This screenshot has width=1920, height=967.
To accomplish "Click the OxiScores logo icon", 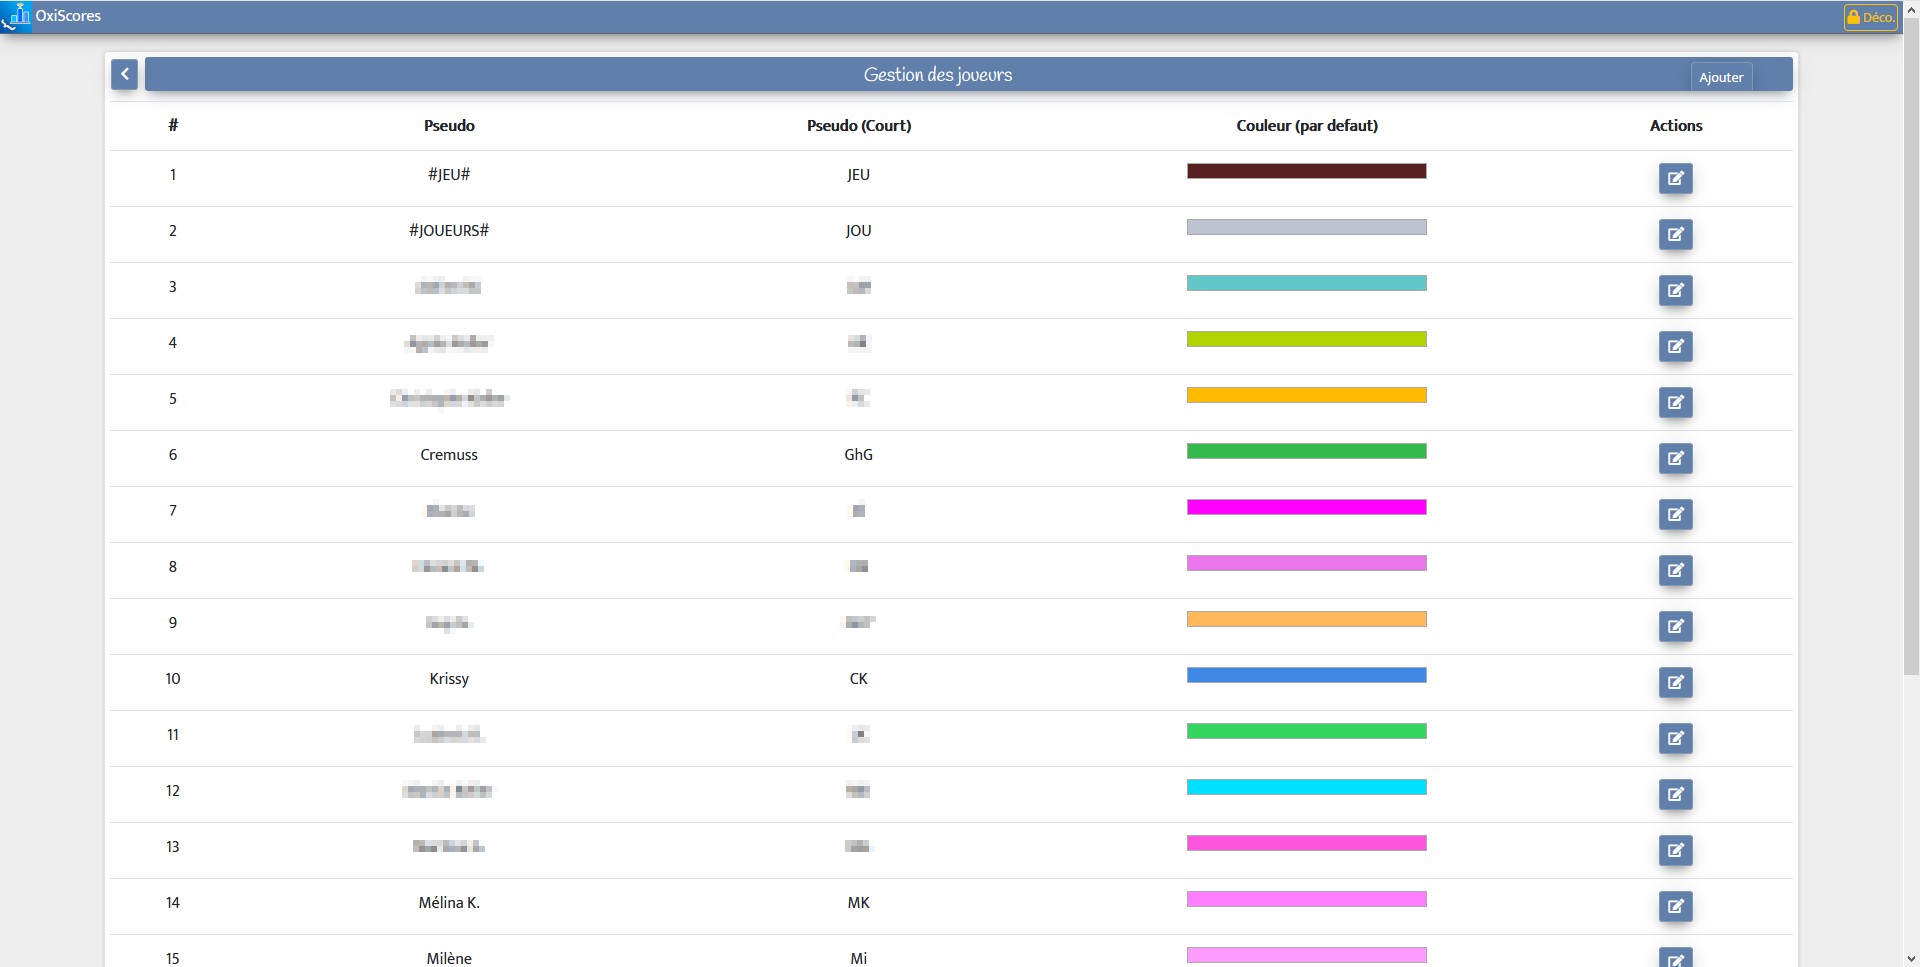I will (x=17, y=16).
